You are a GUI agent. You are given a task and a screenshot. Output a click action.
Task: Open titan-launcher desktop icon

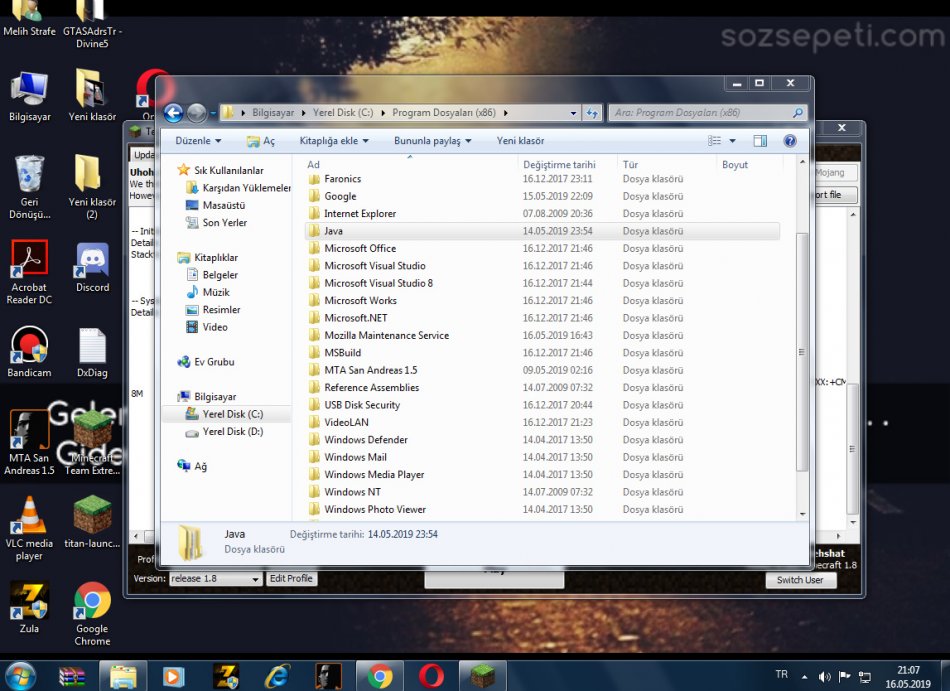pos(92,522)
